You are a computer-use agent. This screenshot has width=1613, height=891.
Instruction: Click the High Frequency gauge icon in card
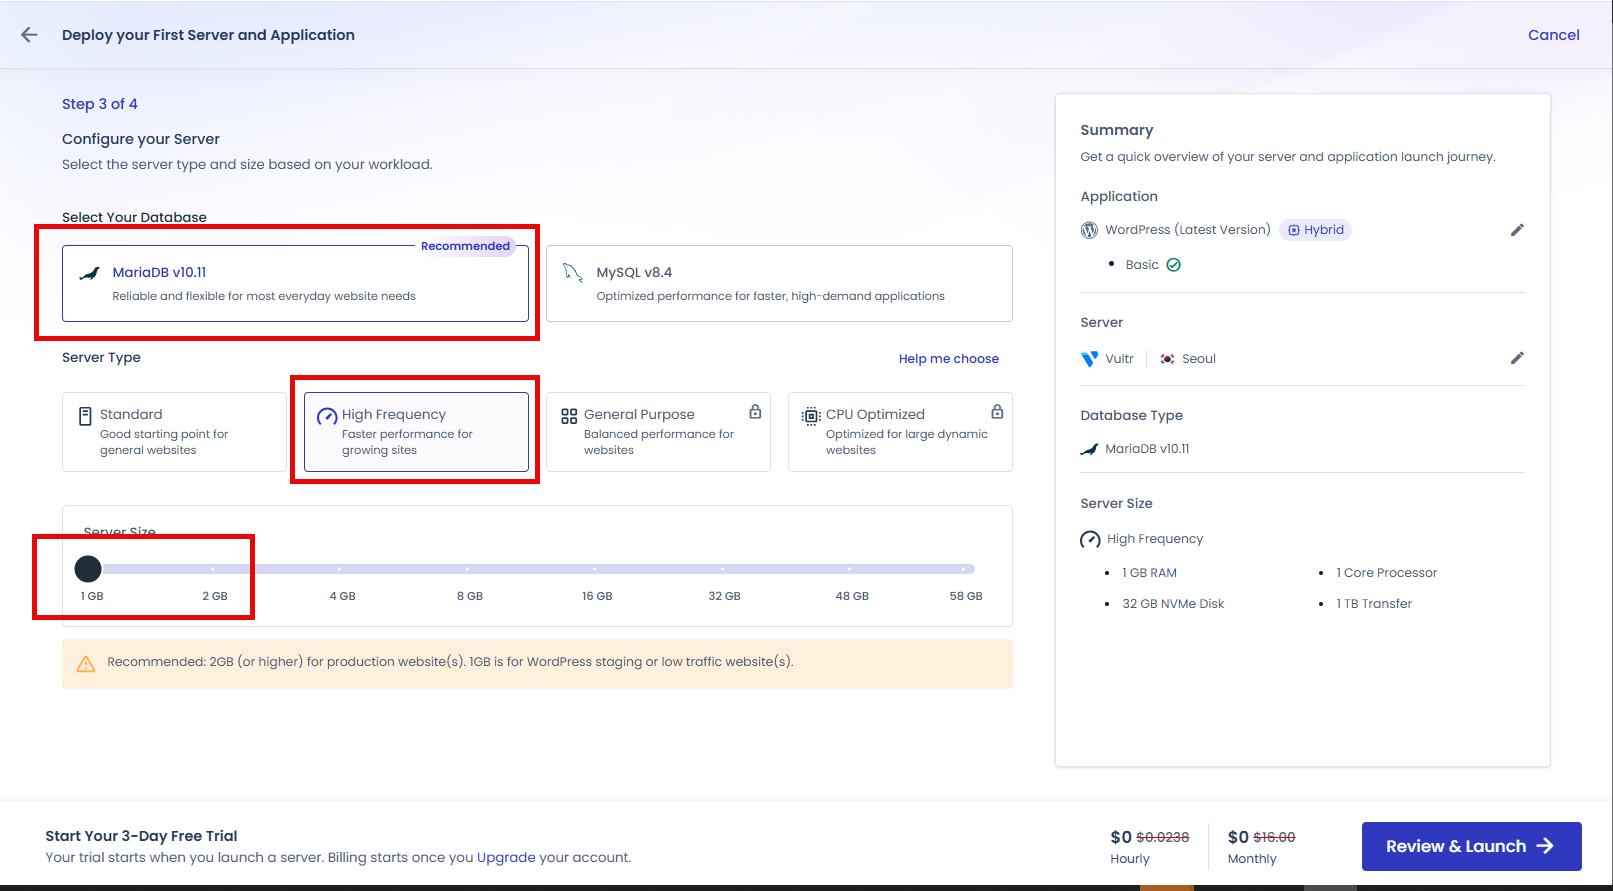click(327, 417)
